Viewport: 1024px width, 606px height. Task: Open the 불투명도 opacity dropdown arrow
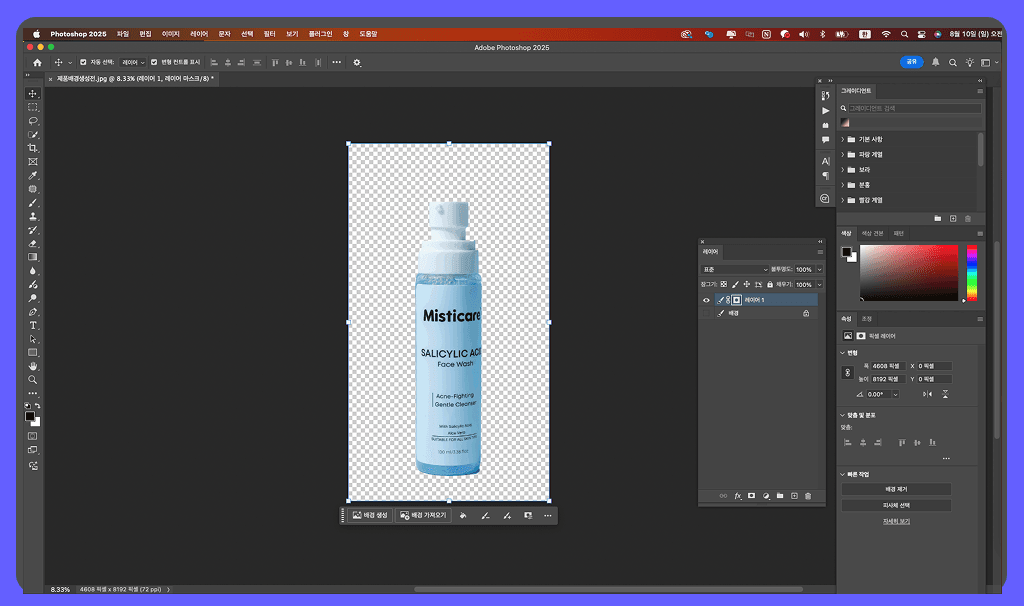pyautogui.click(x=820, y=270)
